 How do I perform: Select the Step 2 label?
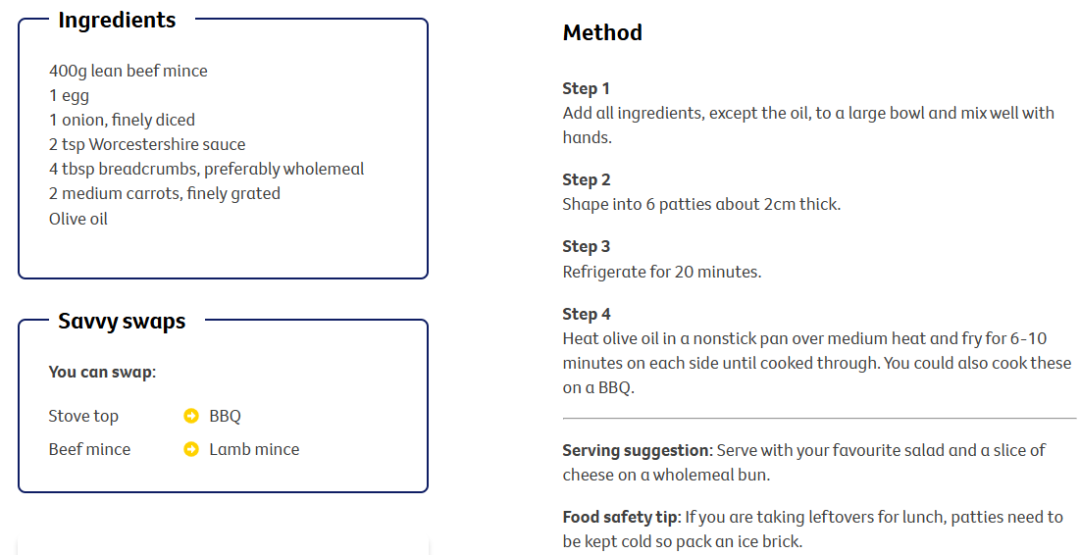tap(586, 180)
